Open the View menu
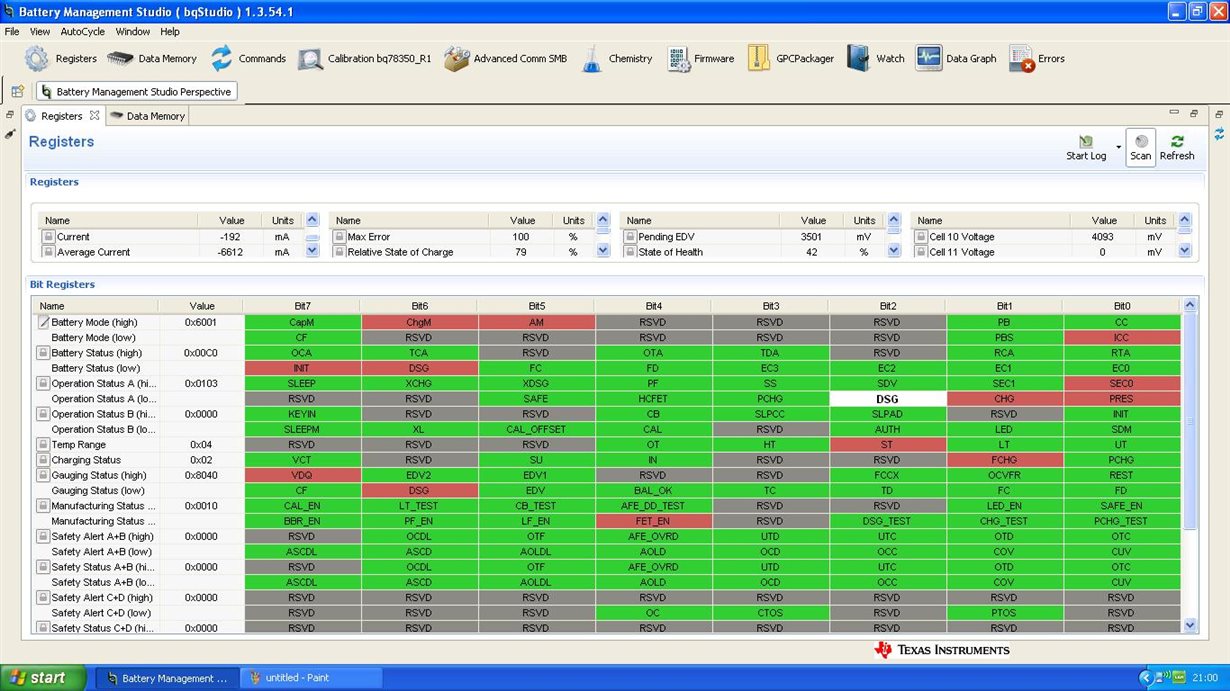 (x=40, y=32)
